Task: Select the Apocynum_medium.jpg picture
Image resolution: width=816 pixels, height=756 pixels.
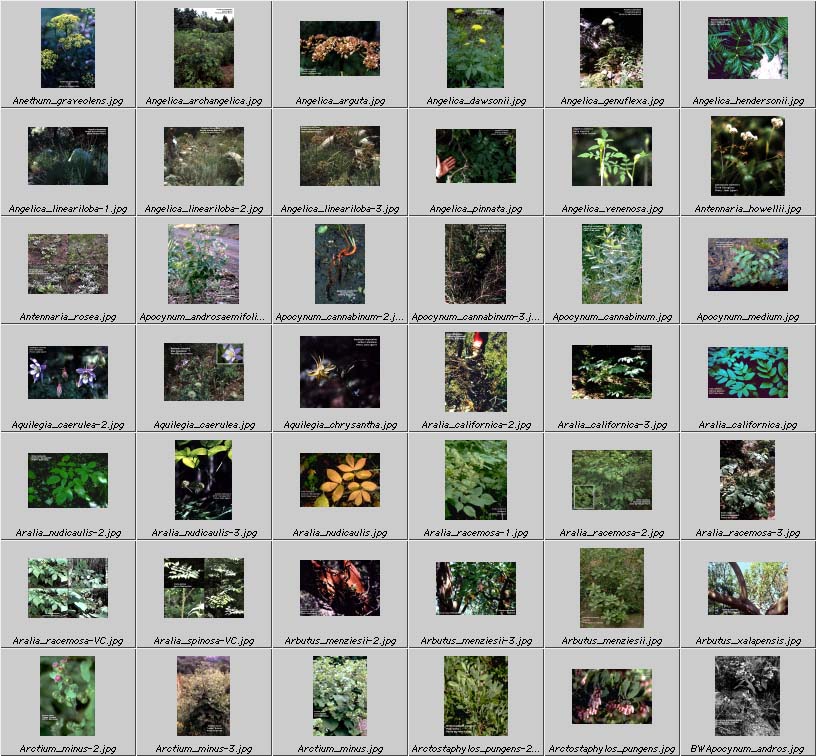Action: (747, 264)
